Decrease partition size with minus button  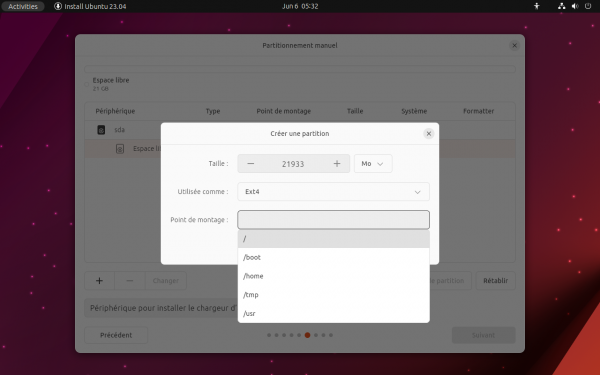(x=251, y=164)
